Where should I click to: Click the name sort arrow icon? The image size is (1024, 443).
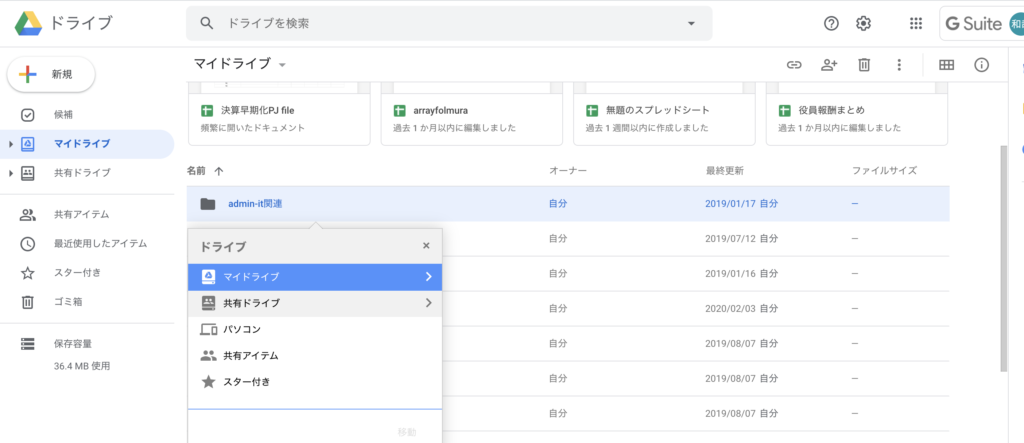tap(219, 171)
